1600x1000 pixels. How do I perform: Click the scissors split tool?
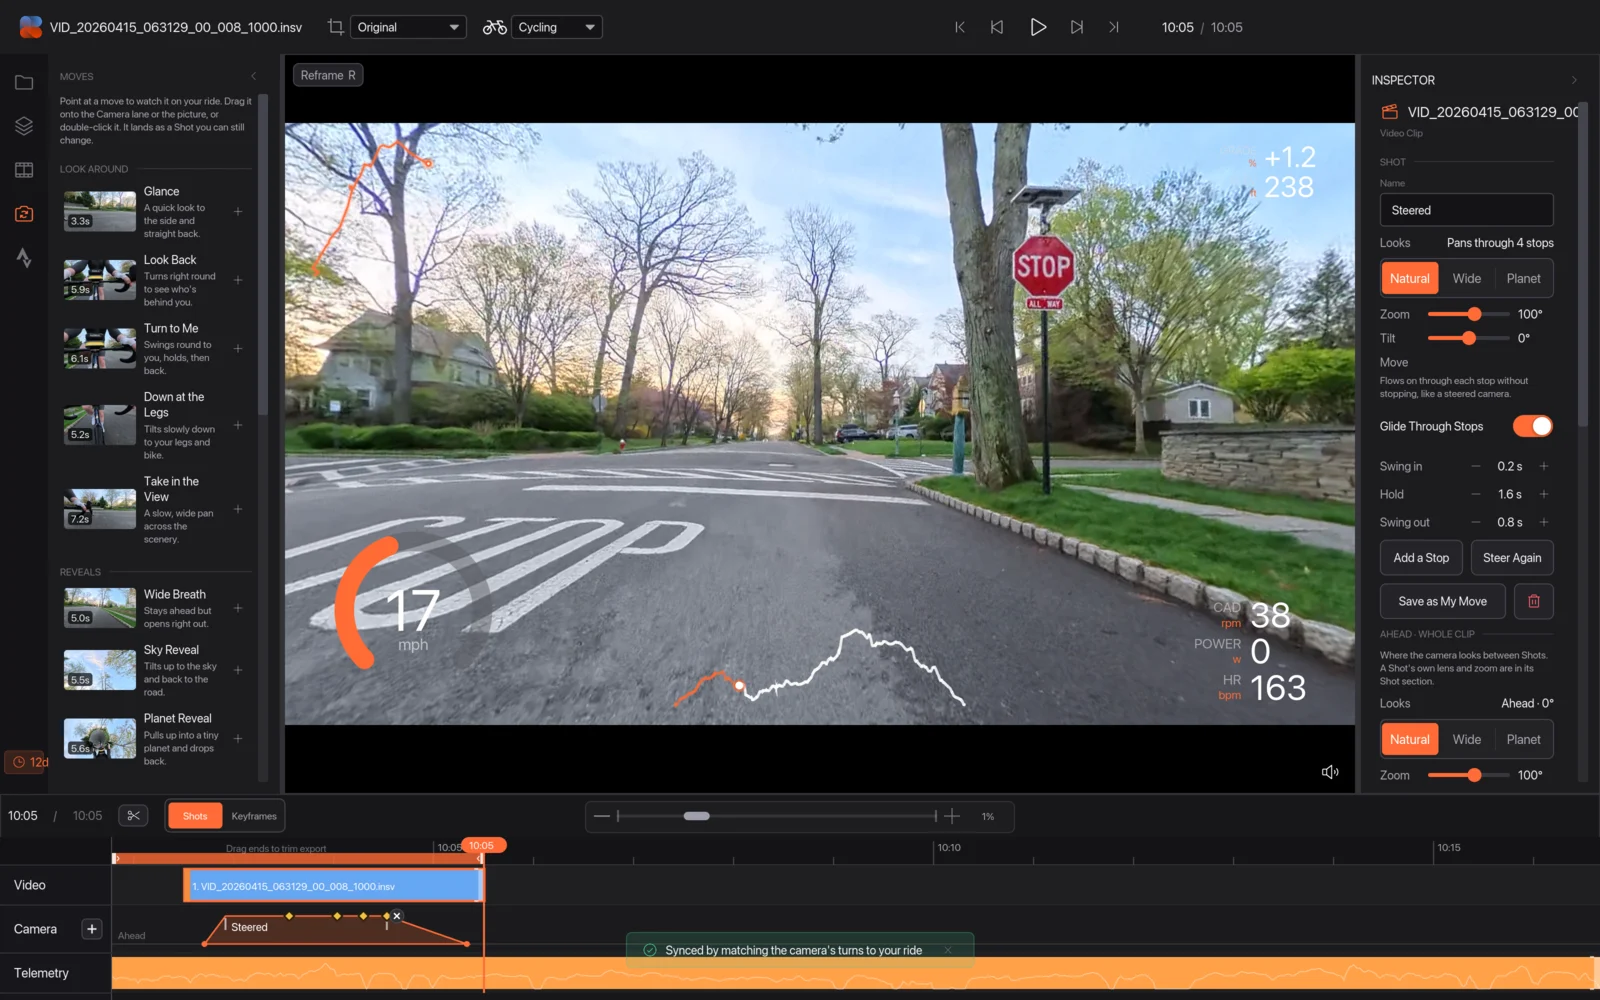133,816
